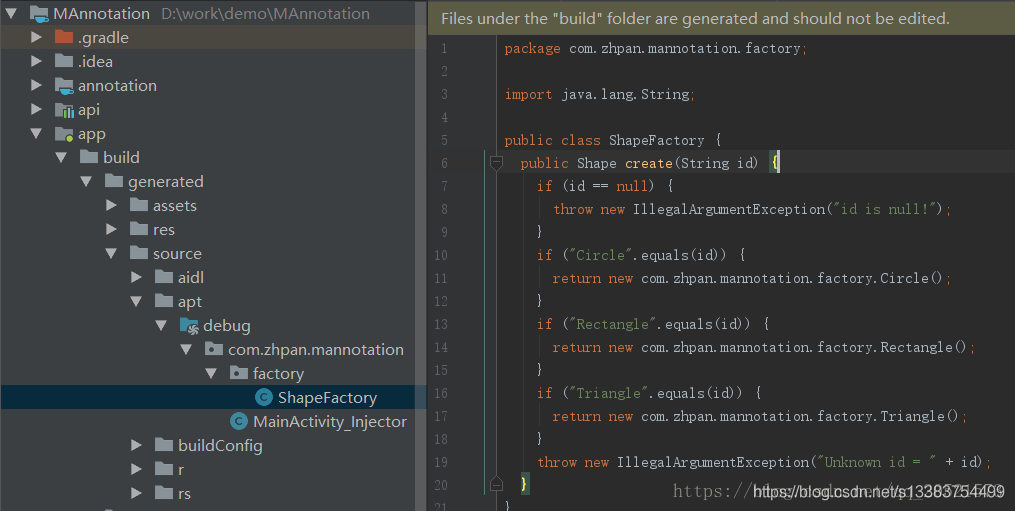Click the "Circle" string literal

pyautogui.click(x=600, y=255)
